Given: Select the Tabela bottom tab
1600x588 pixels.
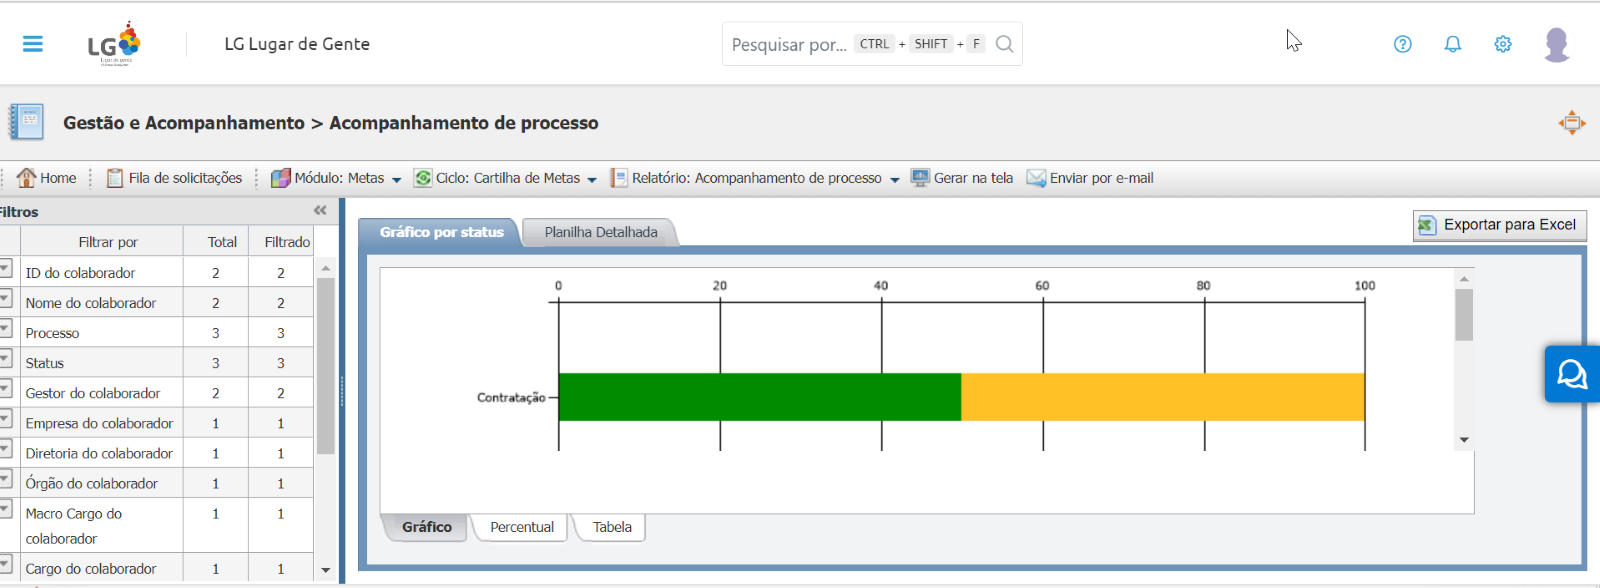Looking at the screenshot, I should pyautogui.click(x=612, y=527).
